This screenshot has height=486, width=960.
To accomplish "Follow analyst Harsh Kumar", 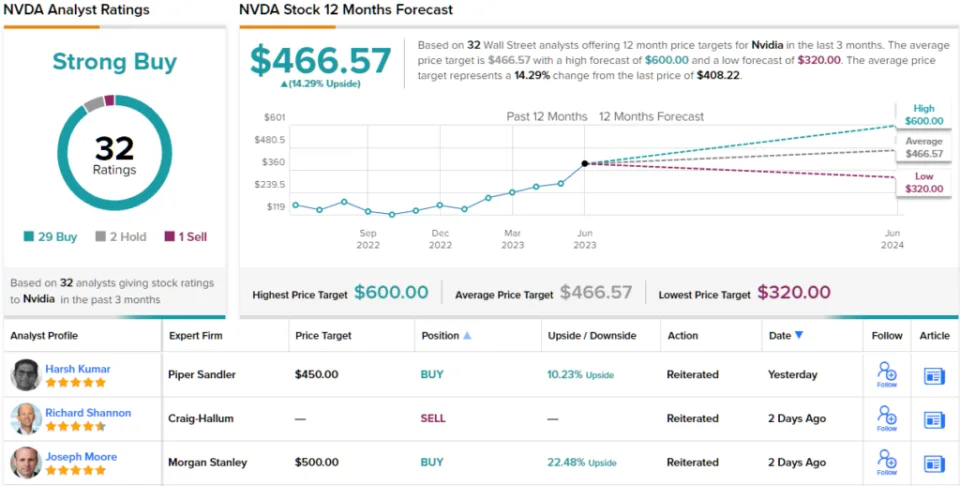I will 886,374.
